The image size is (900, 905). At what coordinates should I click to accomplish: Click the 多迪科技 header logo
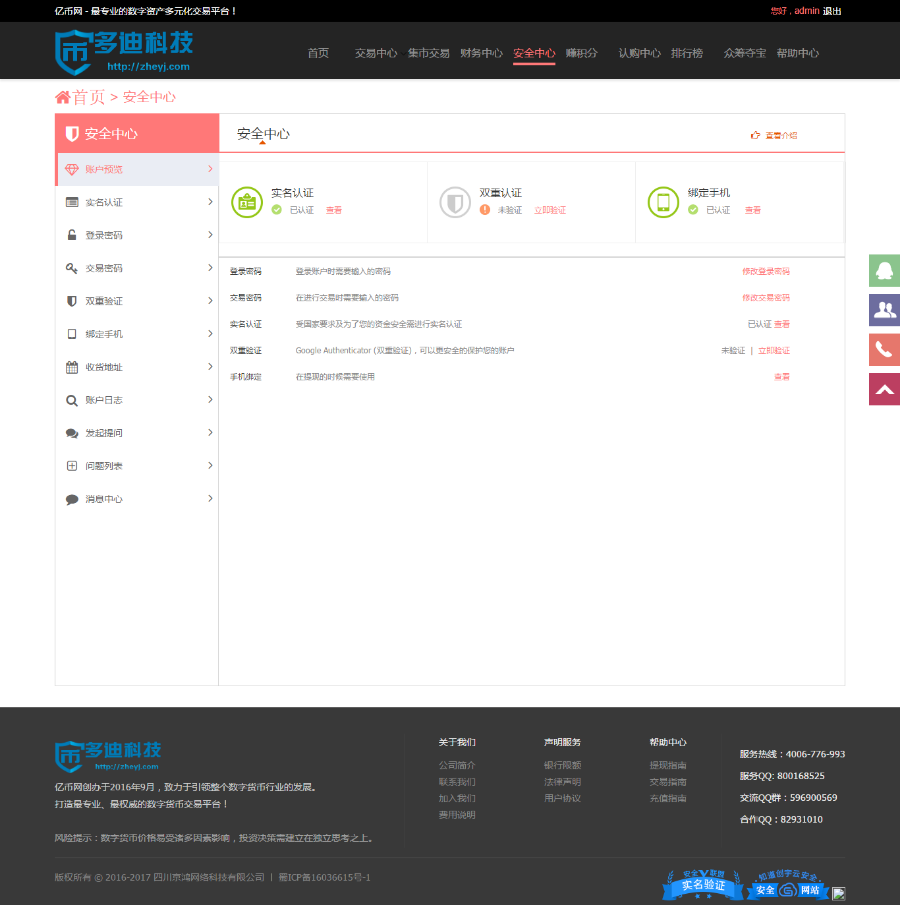point(124,53)
